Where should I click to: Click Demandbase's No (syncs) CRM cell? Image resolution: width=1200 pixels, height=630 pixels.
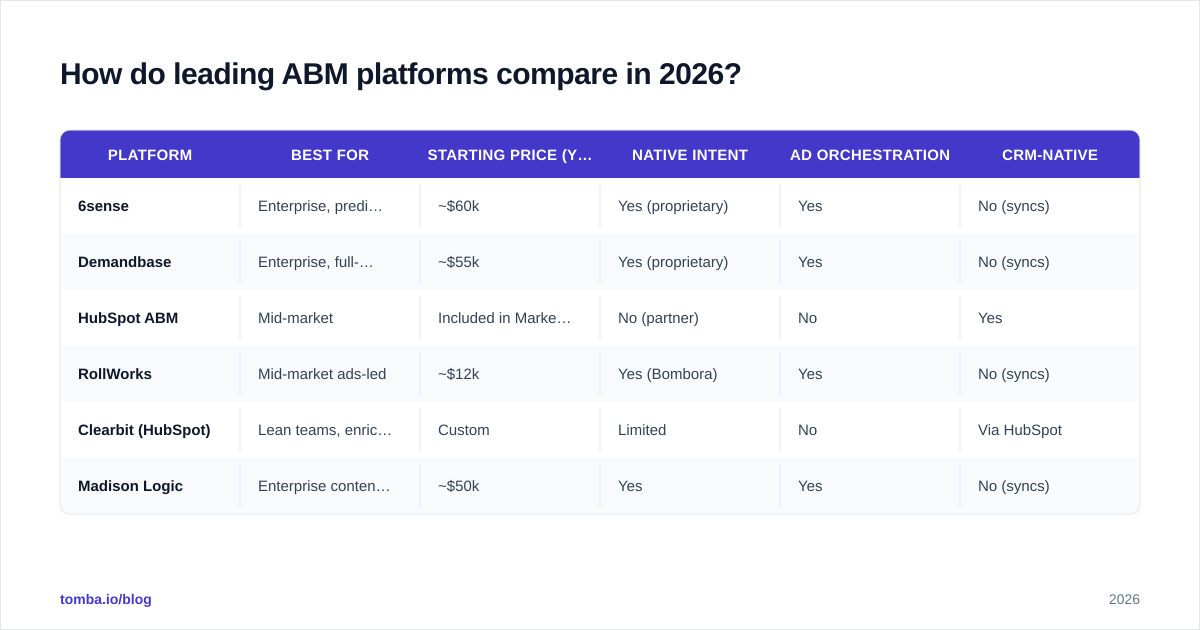pos(1050,262)
